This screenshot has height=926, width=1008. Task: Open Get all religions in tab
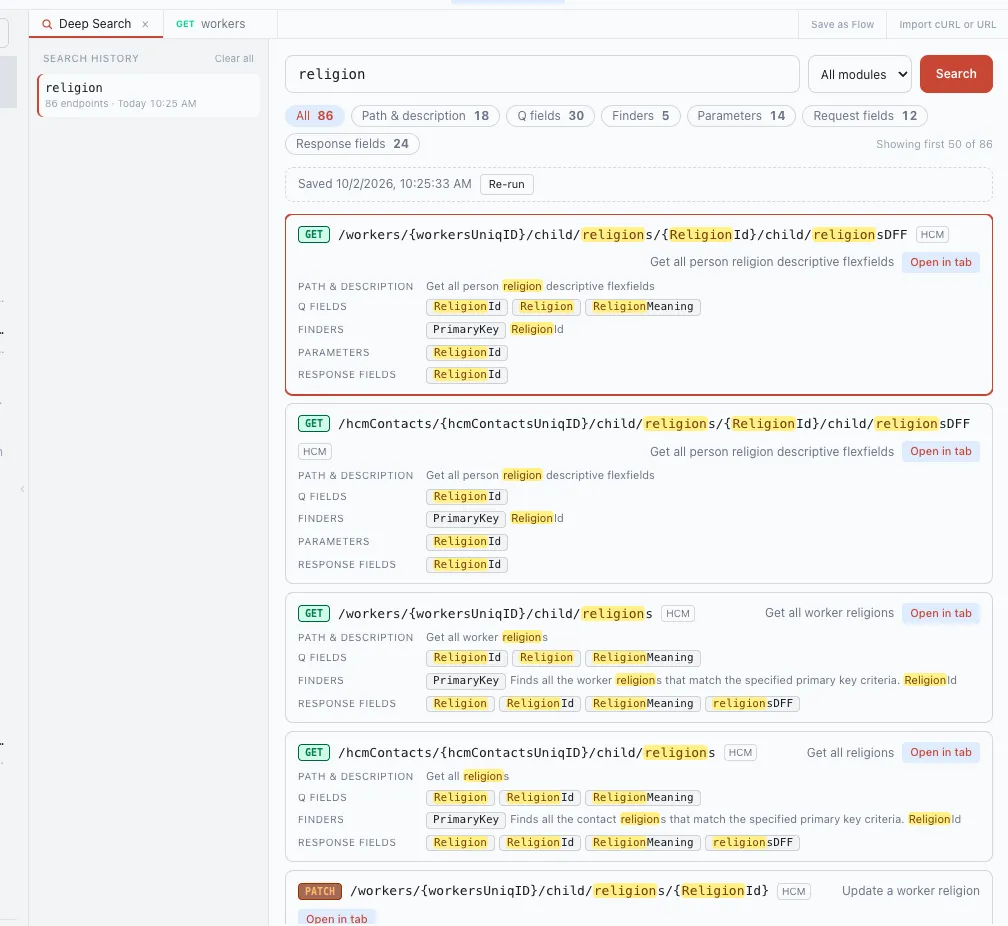(940, 752)
